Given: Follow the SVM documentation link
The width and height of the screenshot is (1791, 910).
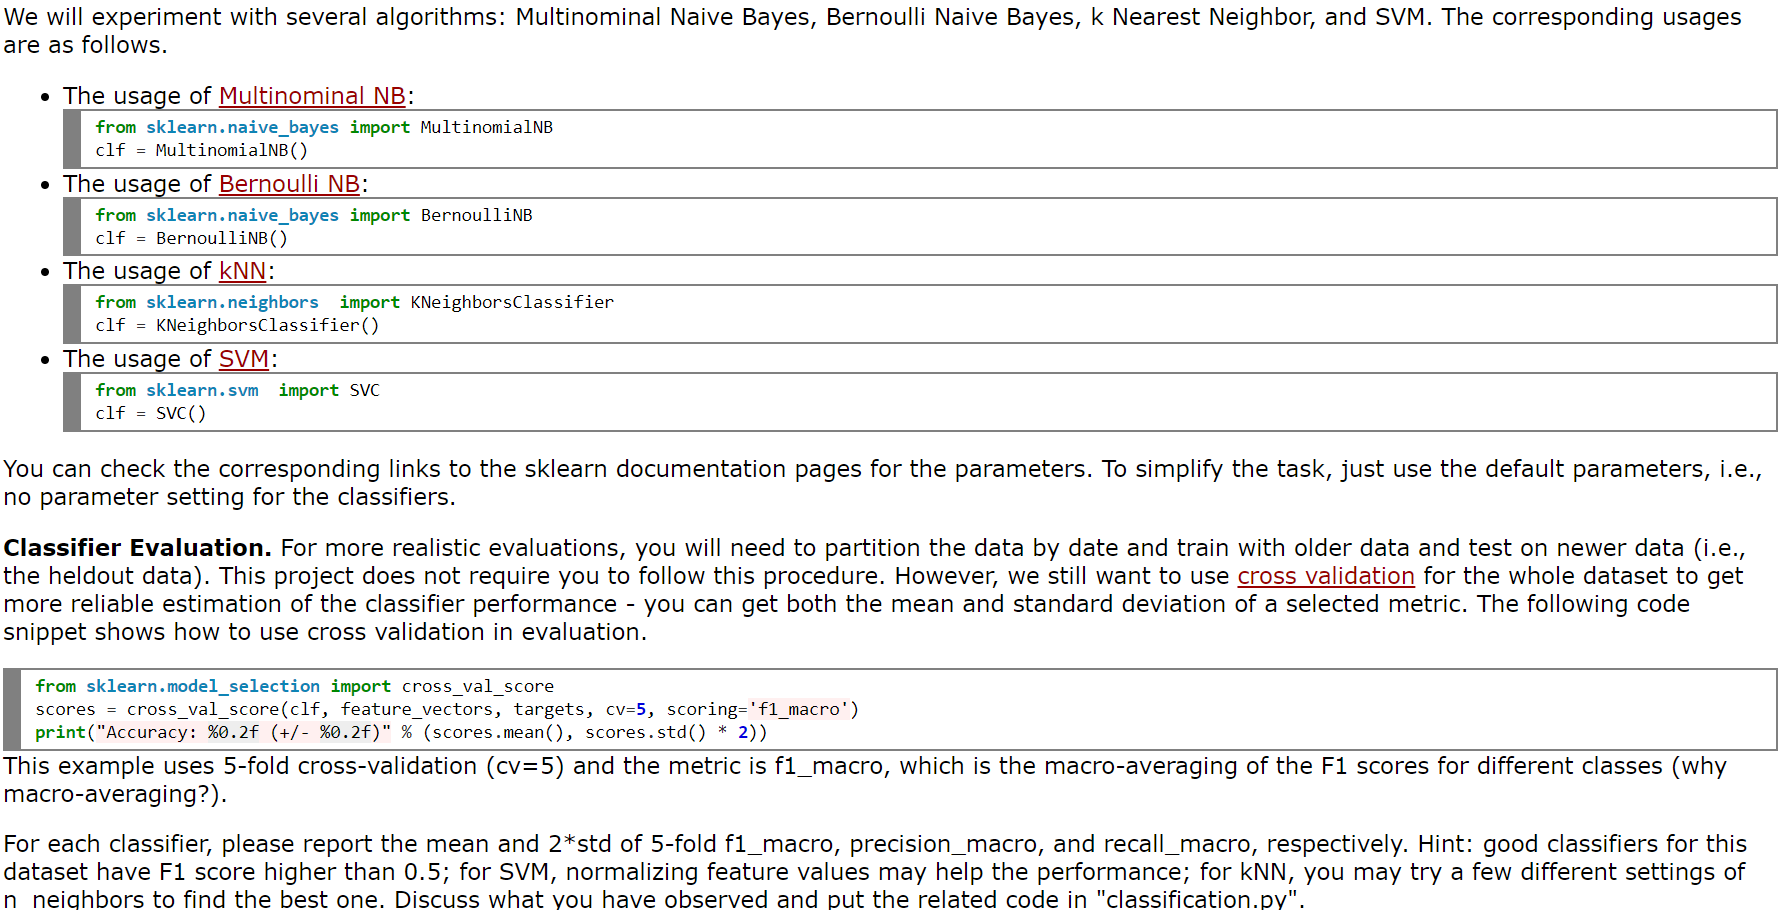Looking at the screenshot, I should [x=244, y=359].
